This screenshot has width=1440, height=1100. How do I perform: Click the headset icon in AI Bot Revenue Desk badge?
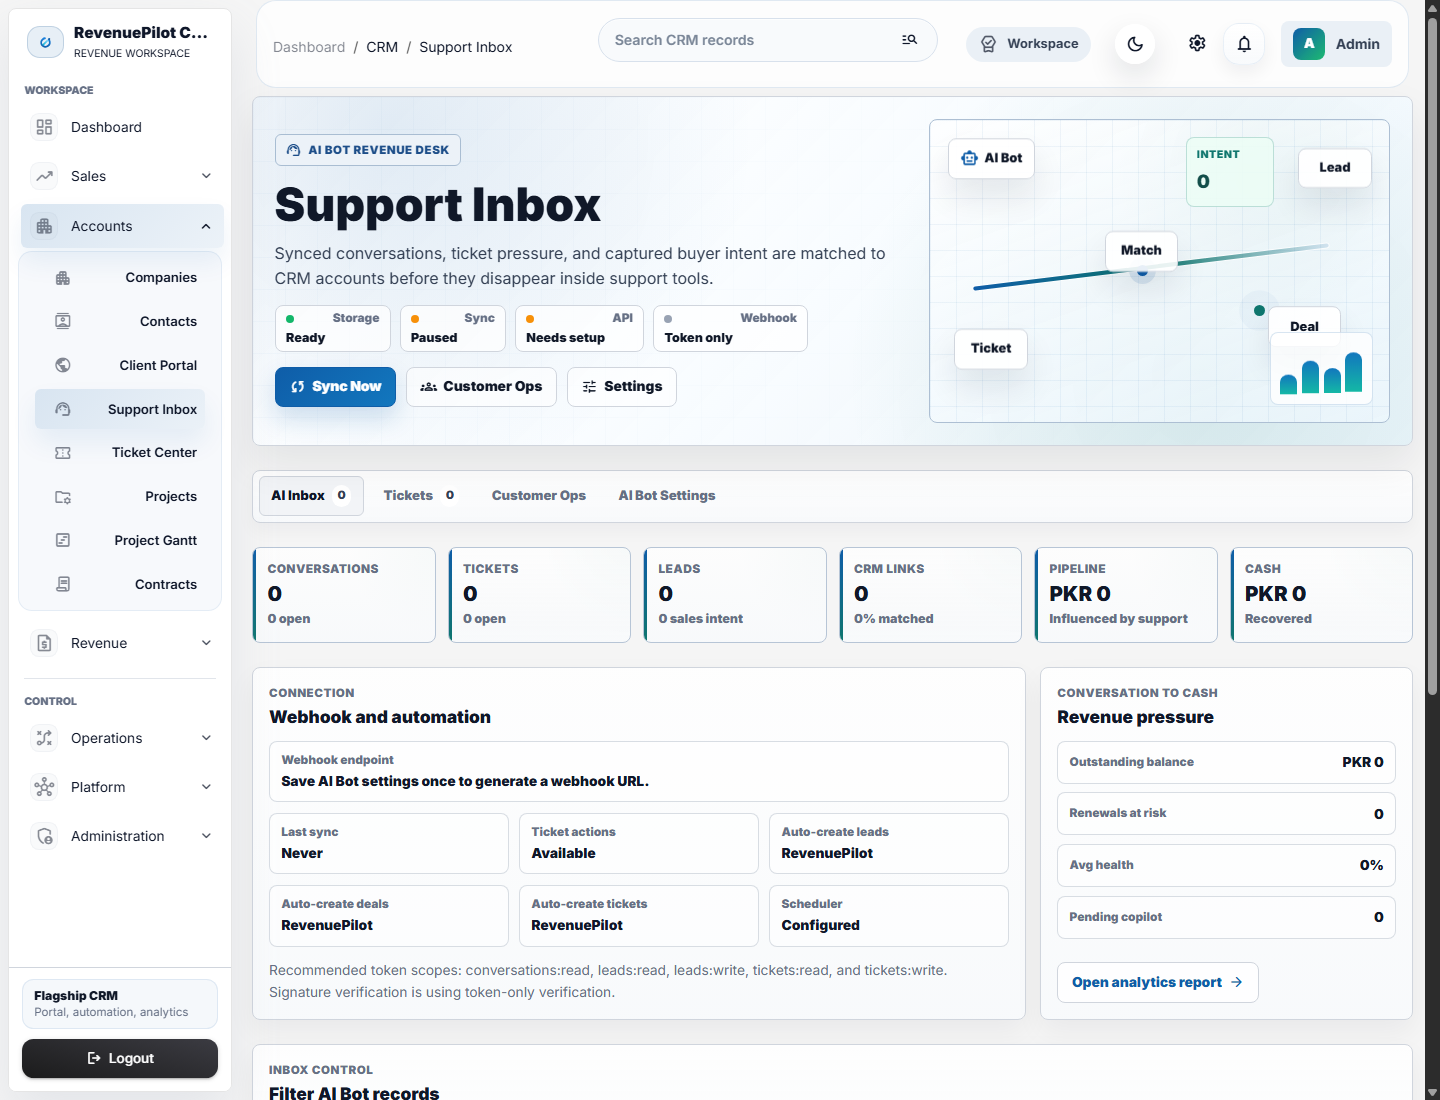click(x=294, y=150)
